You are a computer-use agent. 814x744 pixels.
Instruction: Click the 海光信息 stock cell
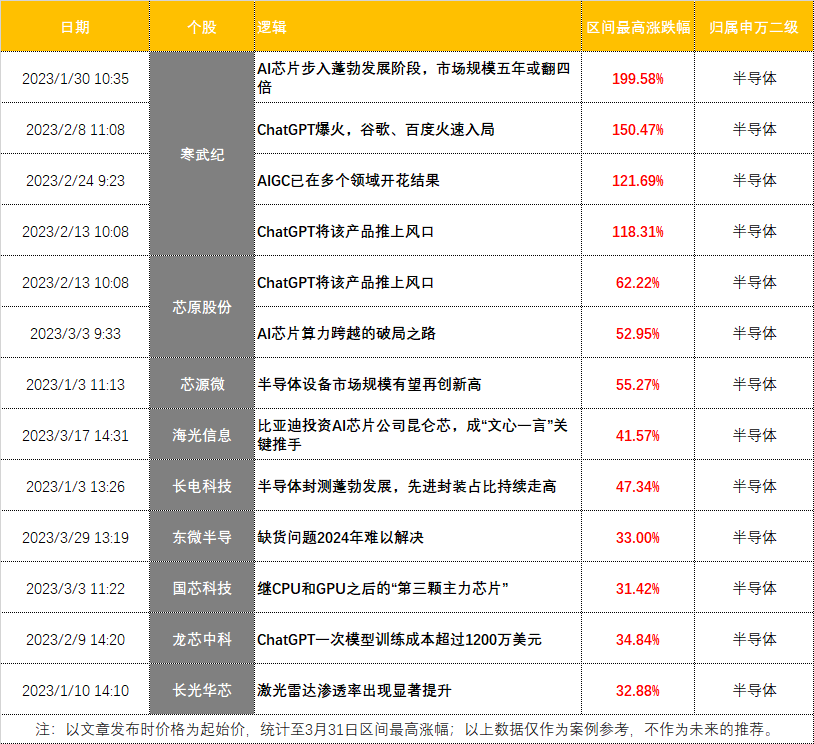202,435
